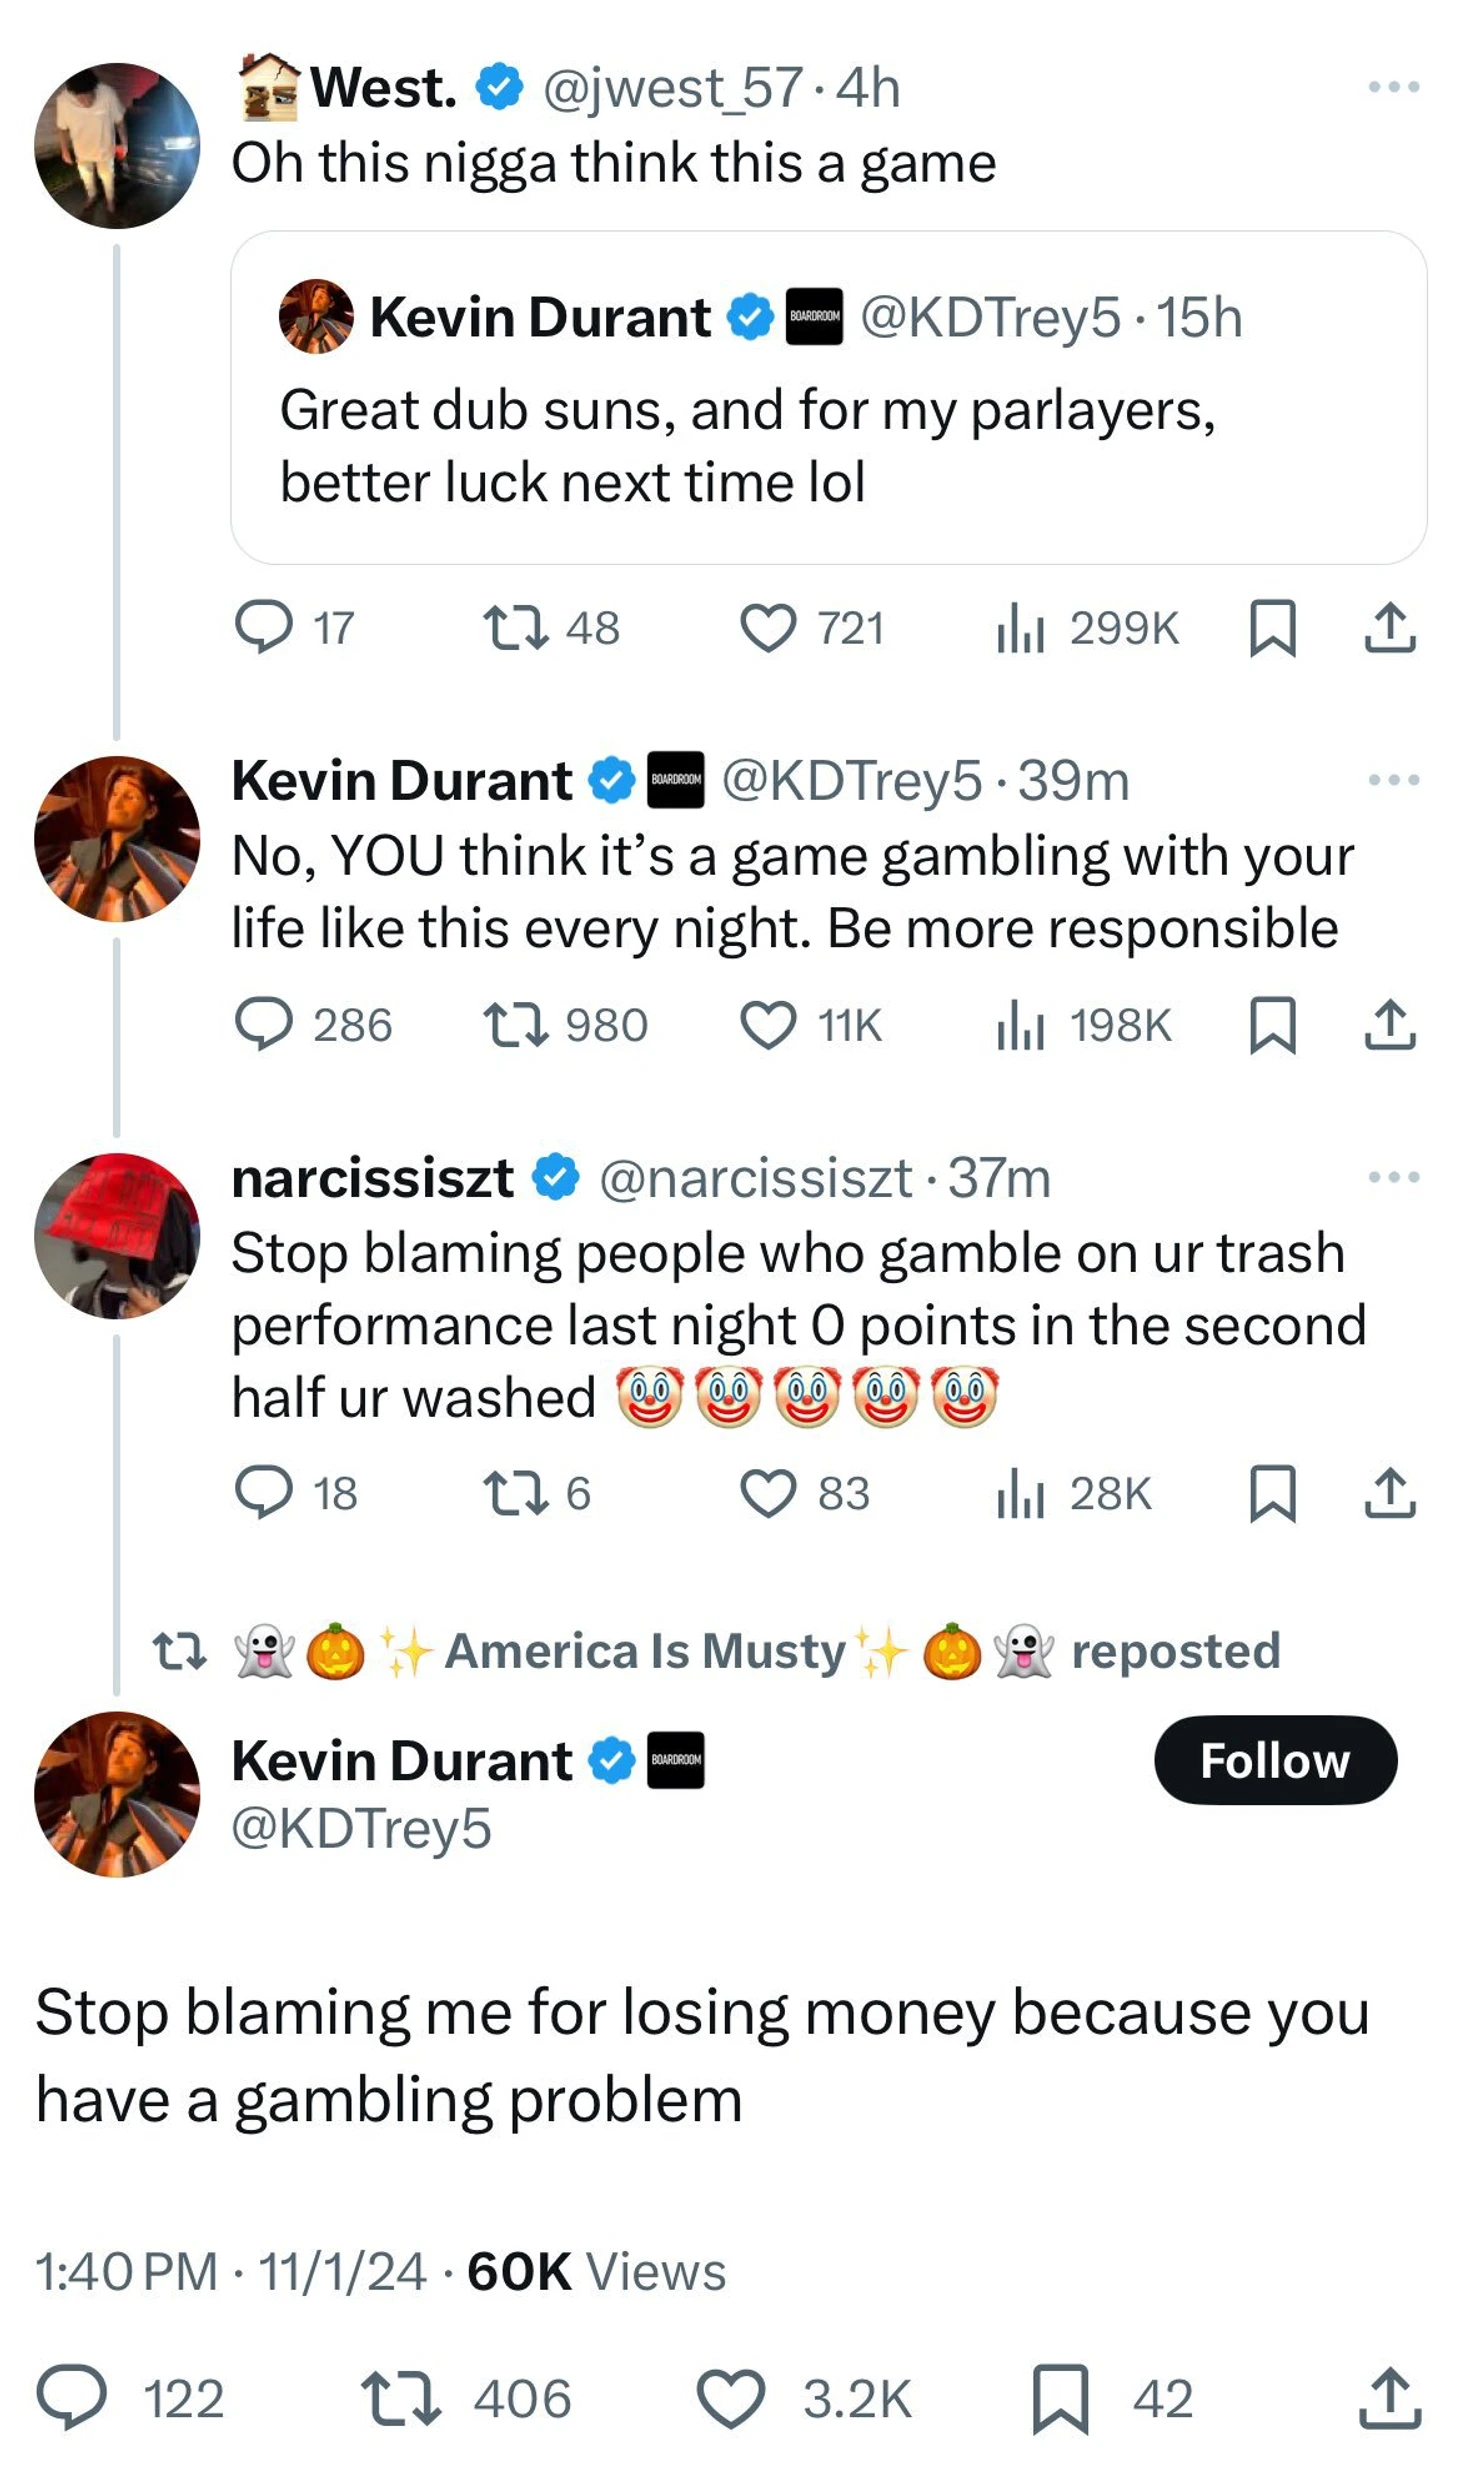Like Kevin Durant's reply with 11K likes
This screenshot has height=2475, width=1460.
click(767, 1024)
